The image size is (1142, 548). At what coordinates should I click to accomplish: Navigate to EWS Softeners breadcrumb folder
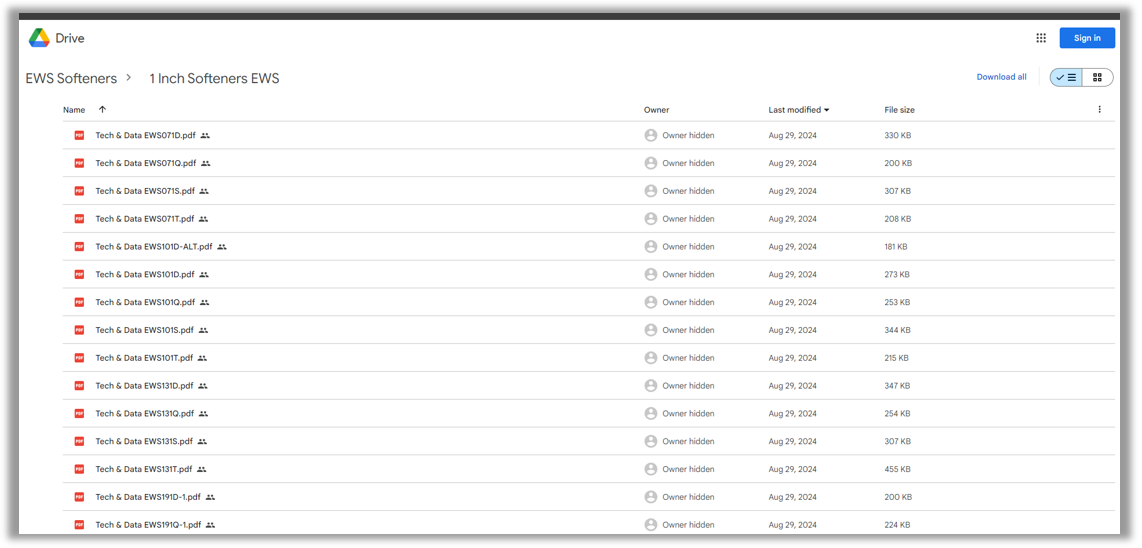(71, 78)
